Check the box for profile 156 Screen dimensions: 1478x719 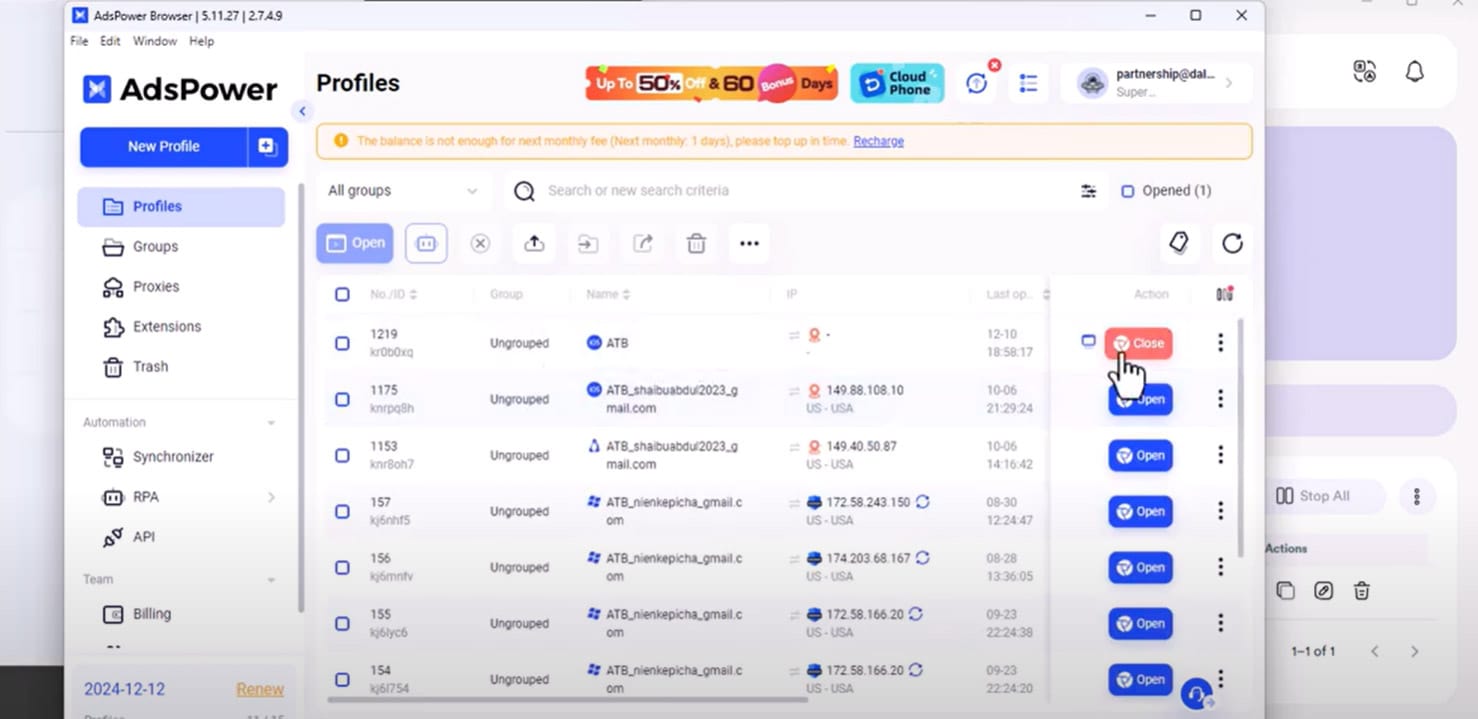pos(342,567)
